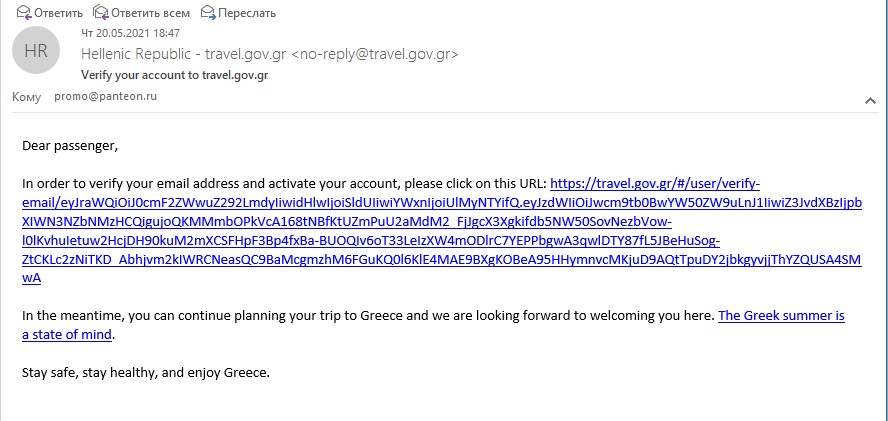Click the Reply All (Ответить всем) envelope icon
Image resolution: width=888 pixels, height=421 pixels.
[100, 13]
